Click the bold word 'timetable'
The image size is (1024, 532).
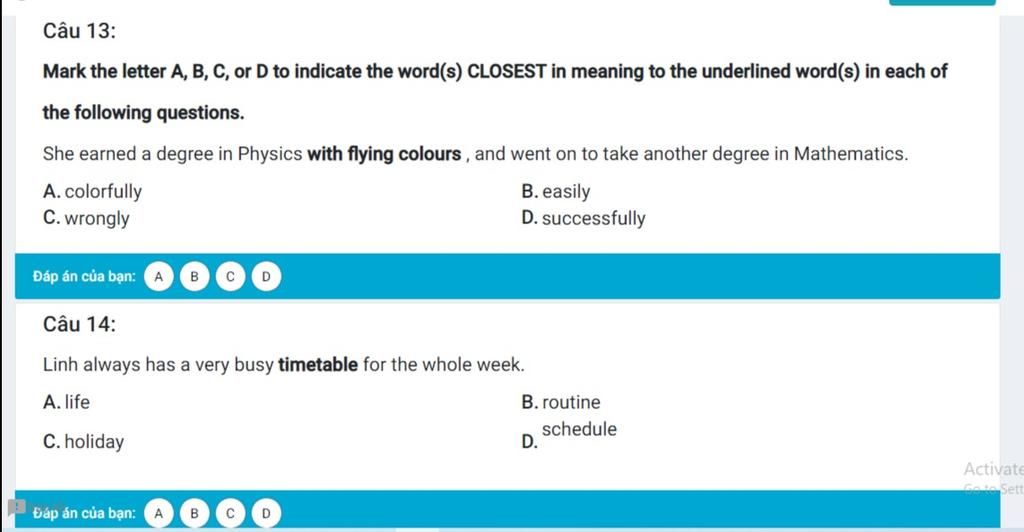[x=318, y=364]
